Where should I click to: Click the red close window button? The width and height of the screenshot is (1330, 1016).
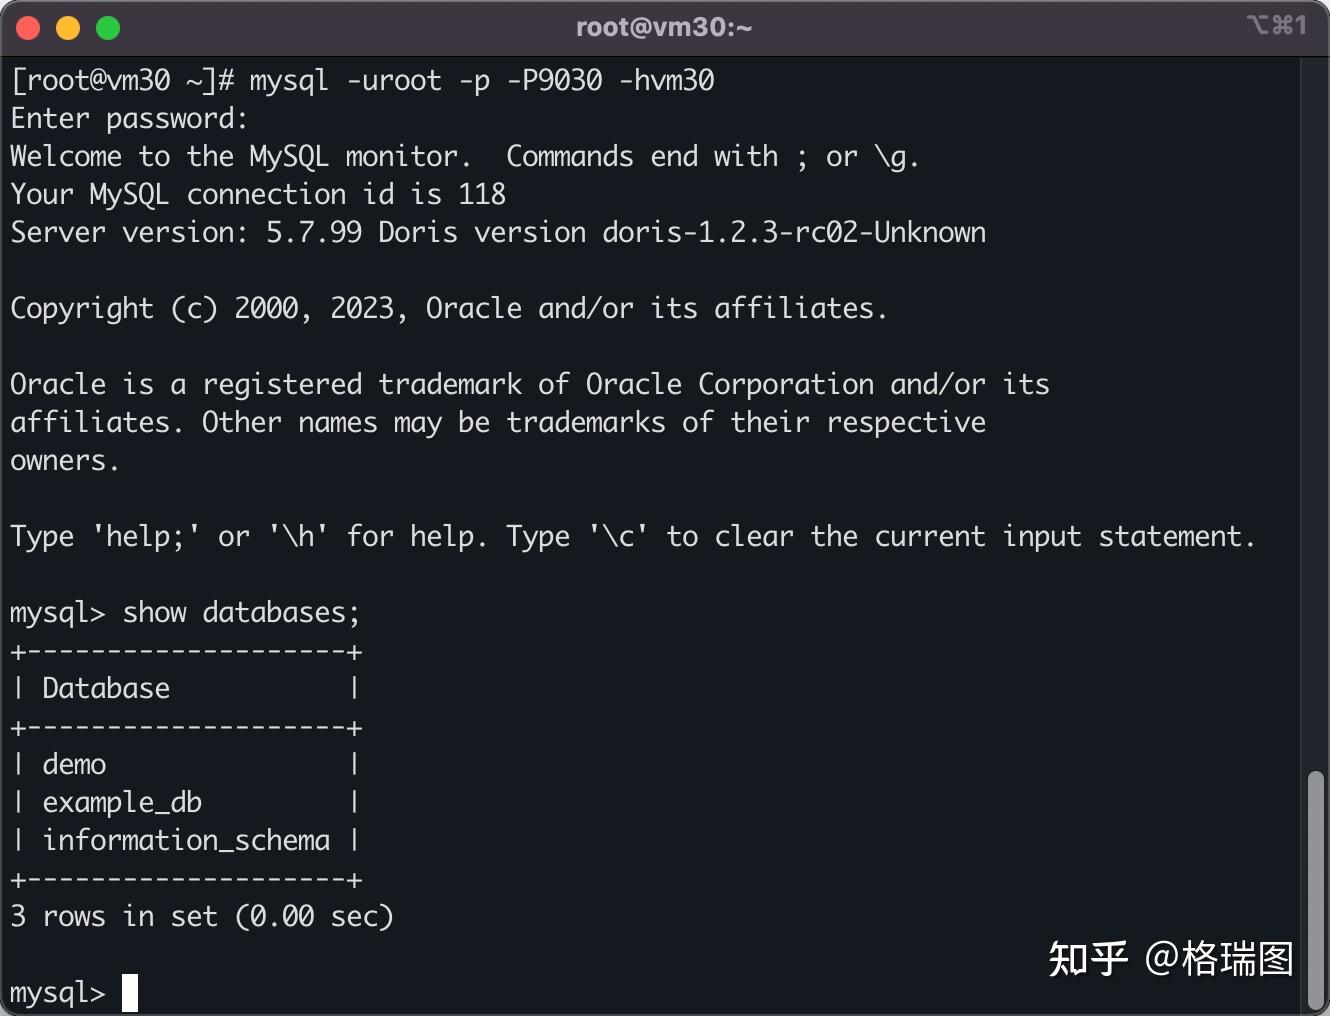(x=28, y=28)
